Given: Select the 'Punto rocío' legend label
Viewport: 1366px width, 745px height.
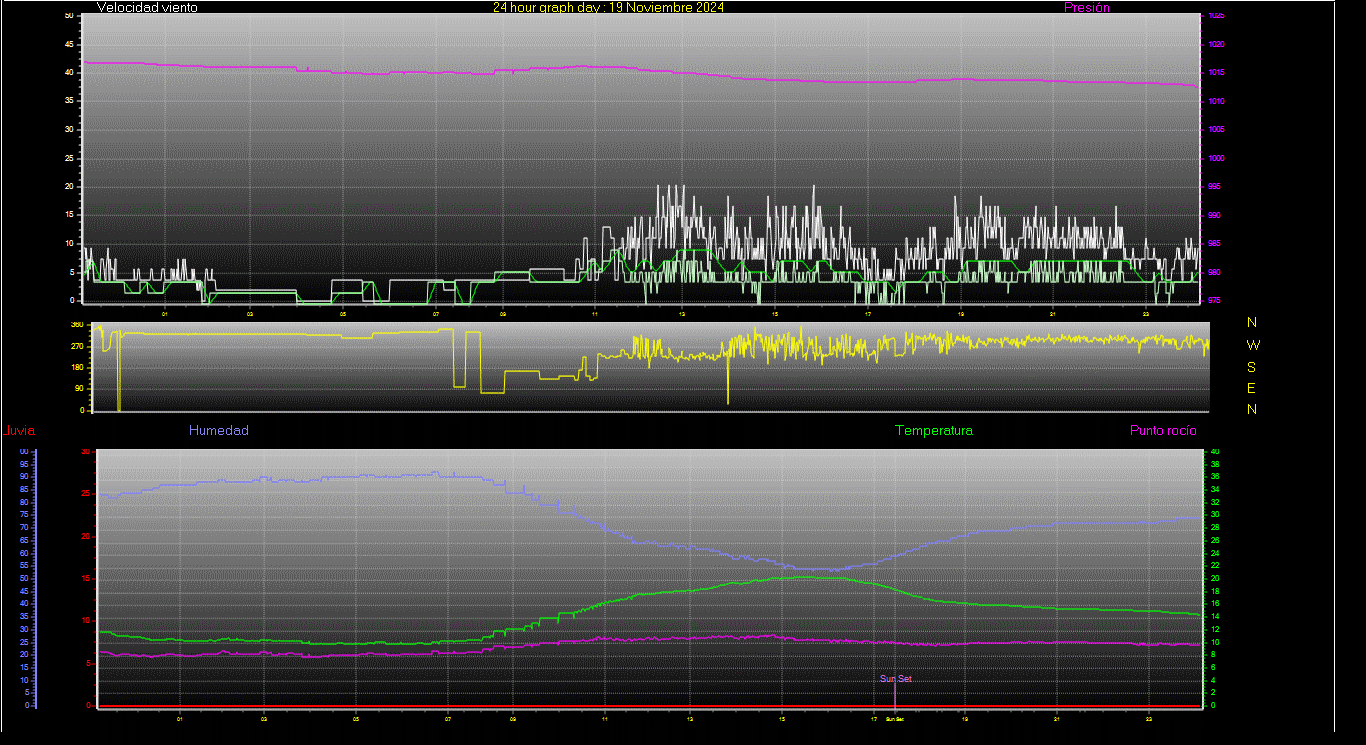Looking at the screenshot, I should coord(1163,431).
